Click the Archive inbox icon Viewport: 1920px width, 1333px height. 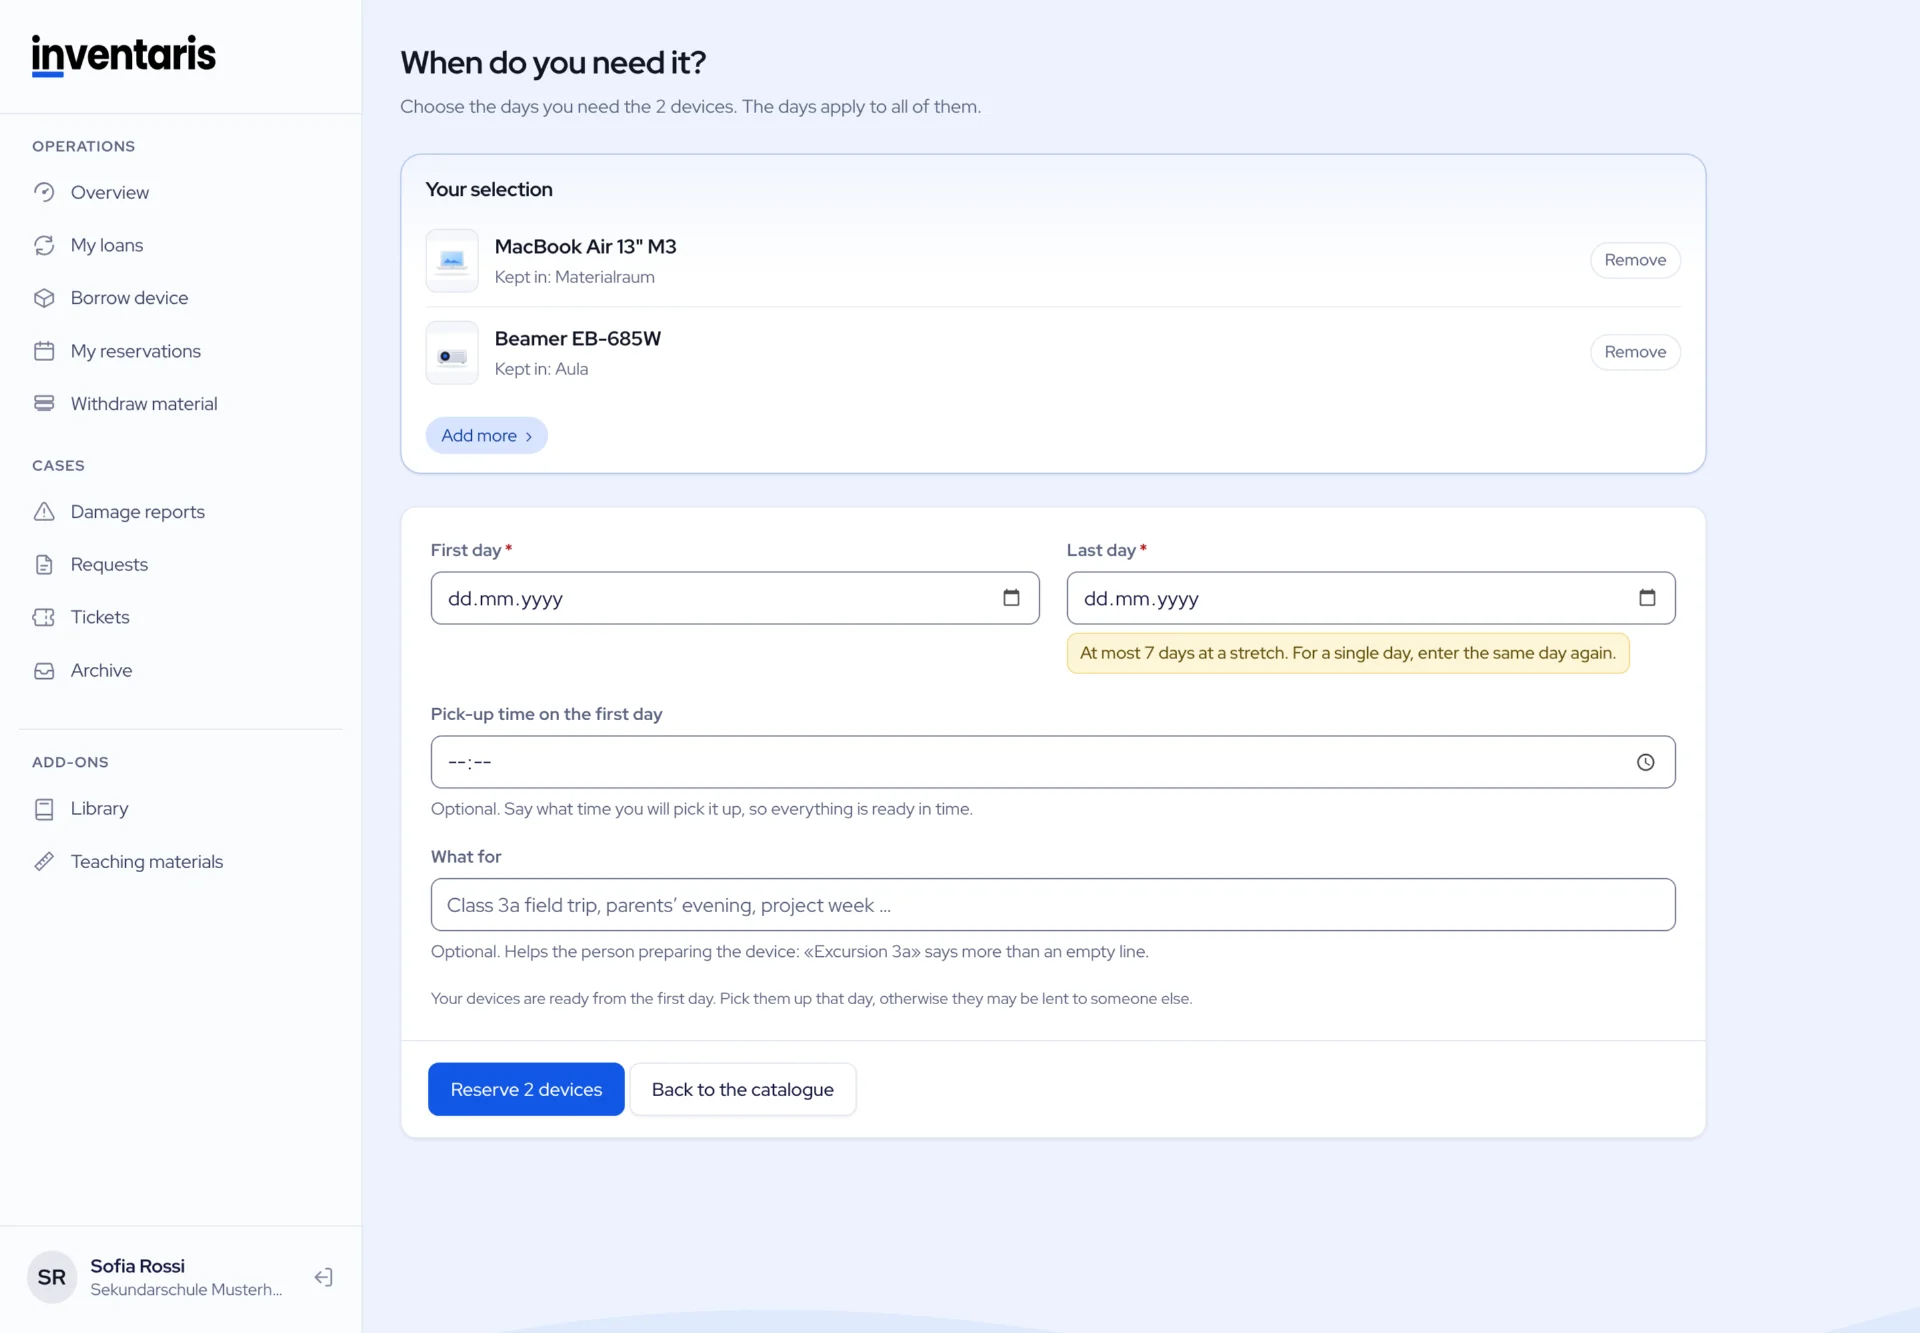point(44,671)
